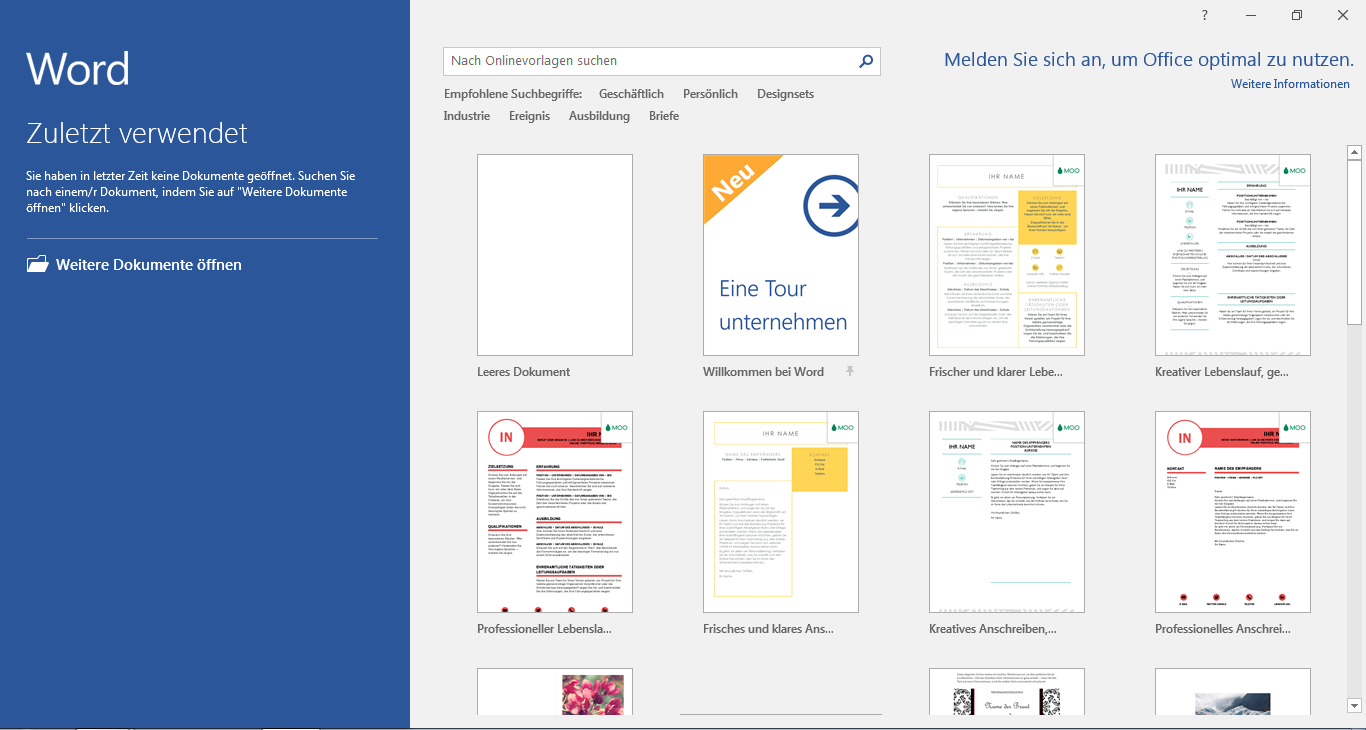Select the Professioneller Lebenslauf template thumbnail
Image resolution: width=1366 pixels, height=730 pixels.
555,512
